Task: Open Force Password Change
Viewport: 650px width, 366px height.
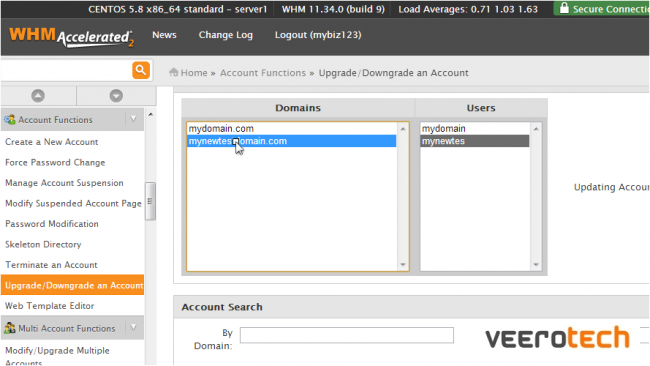Action: [55, 162]
